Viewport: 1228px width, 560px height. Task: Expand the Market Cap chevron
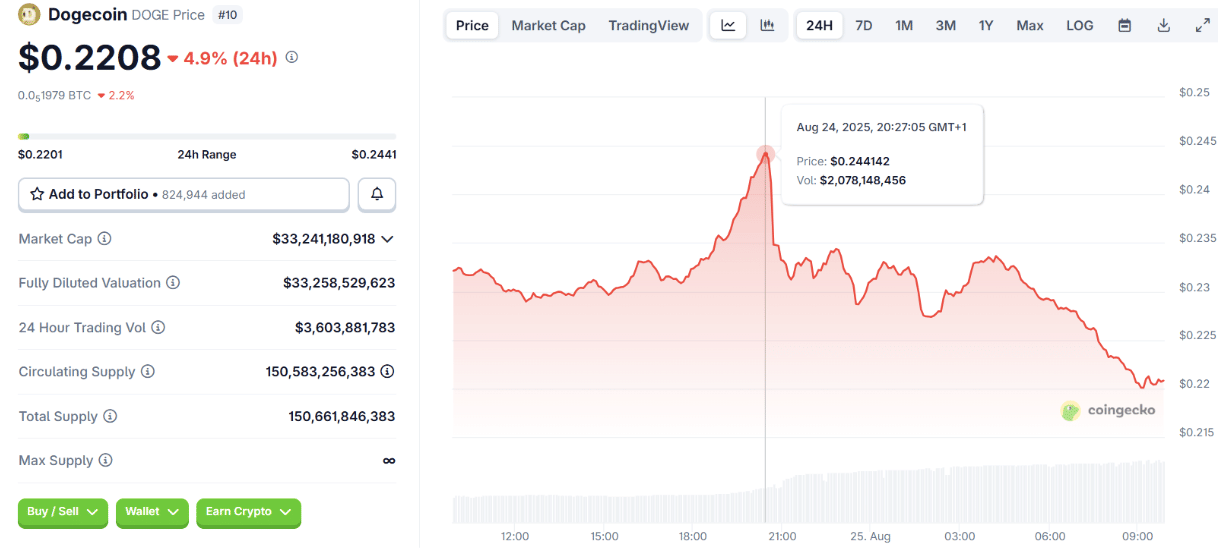[387, 239]
